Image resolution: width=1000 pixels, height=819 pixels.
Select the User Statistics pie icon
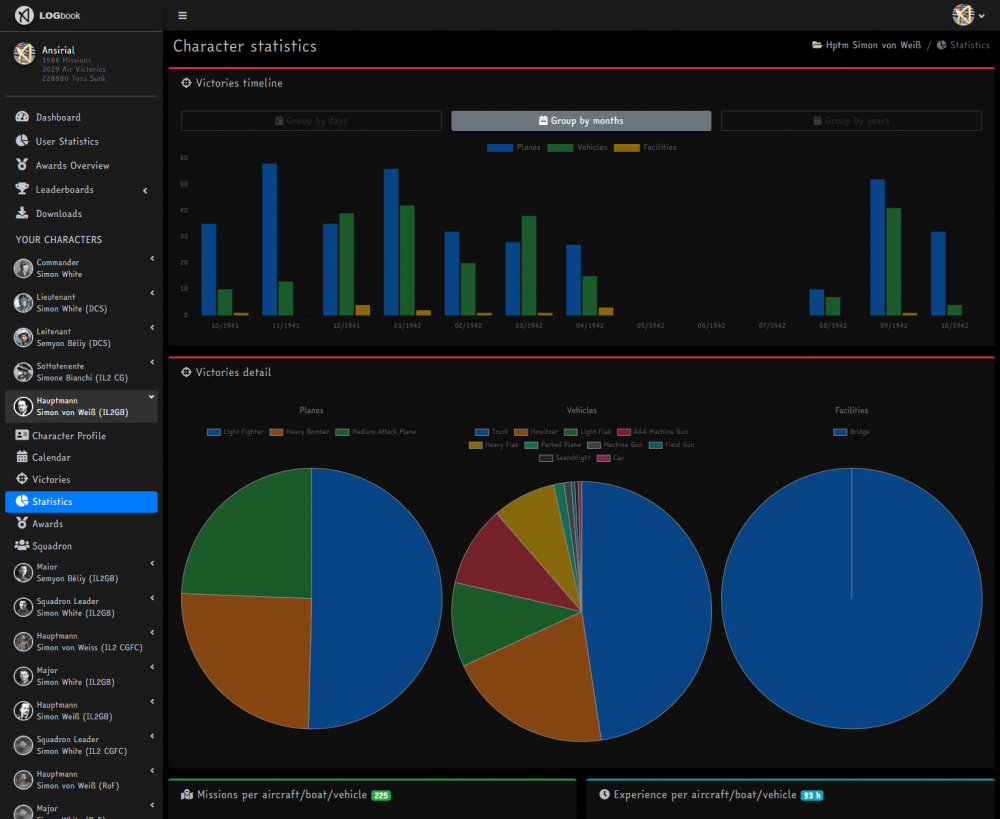[24, 141]
